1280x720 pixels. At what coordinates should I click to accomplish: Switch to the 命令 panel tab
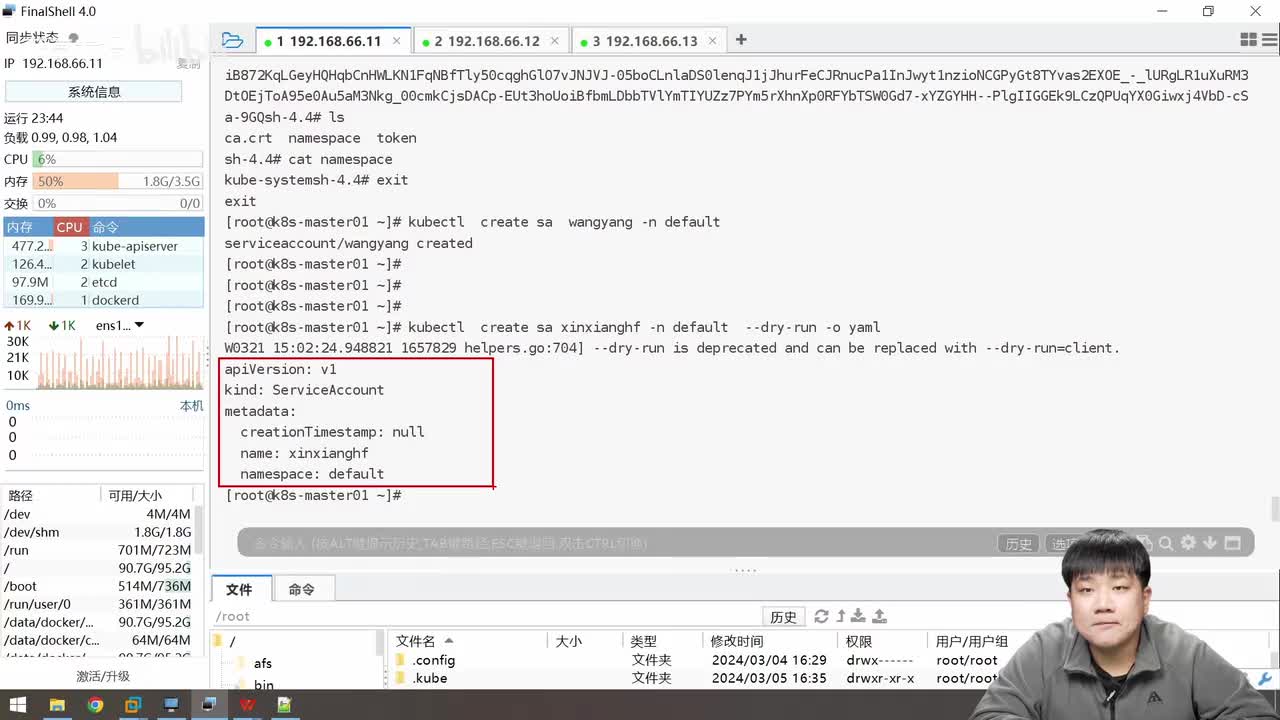pos(301,589)
